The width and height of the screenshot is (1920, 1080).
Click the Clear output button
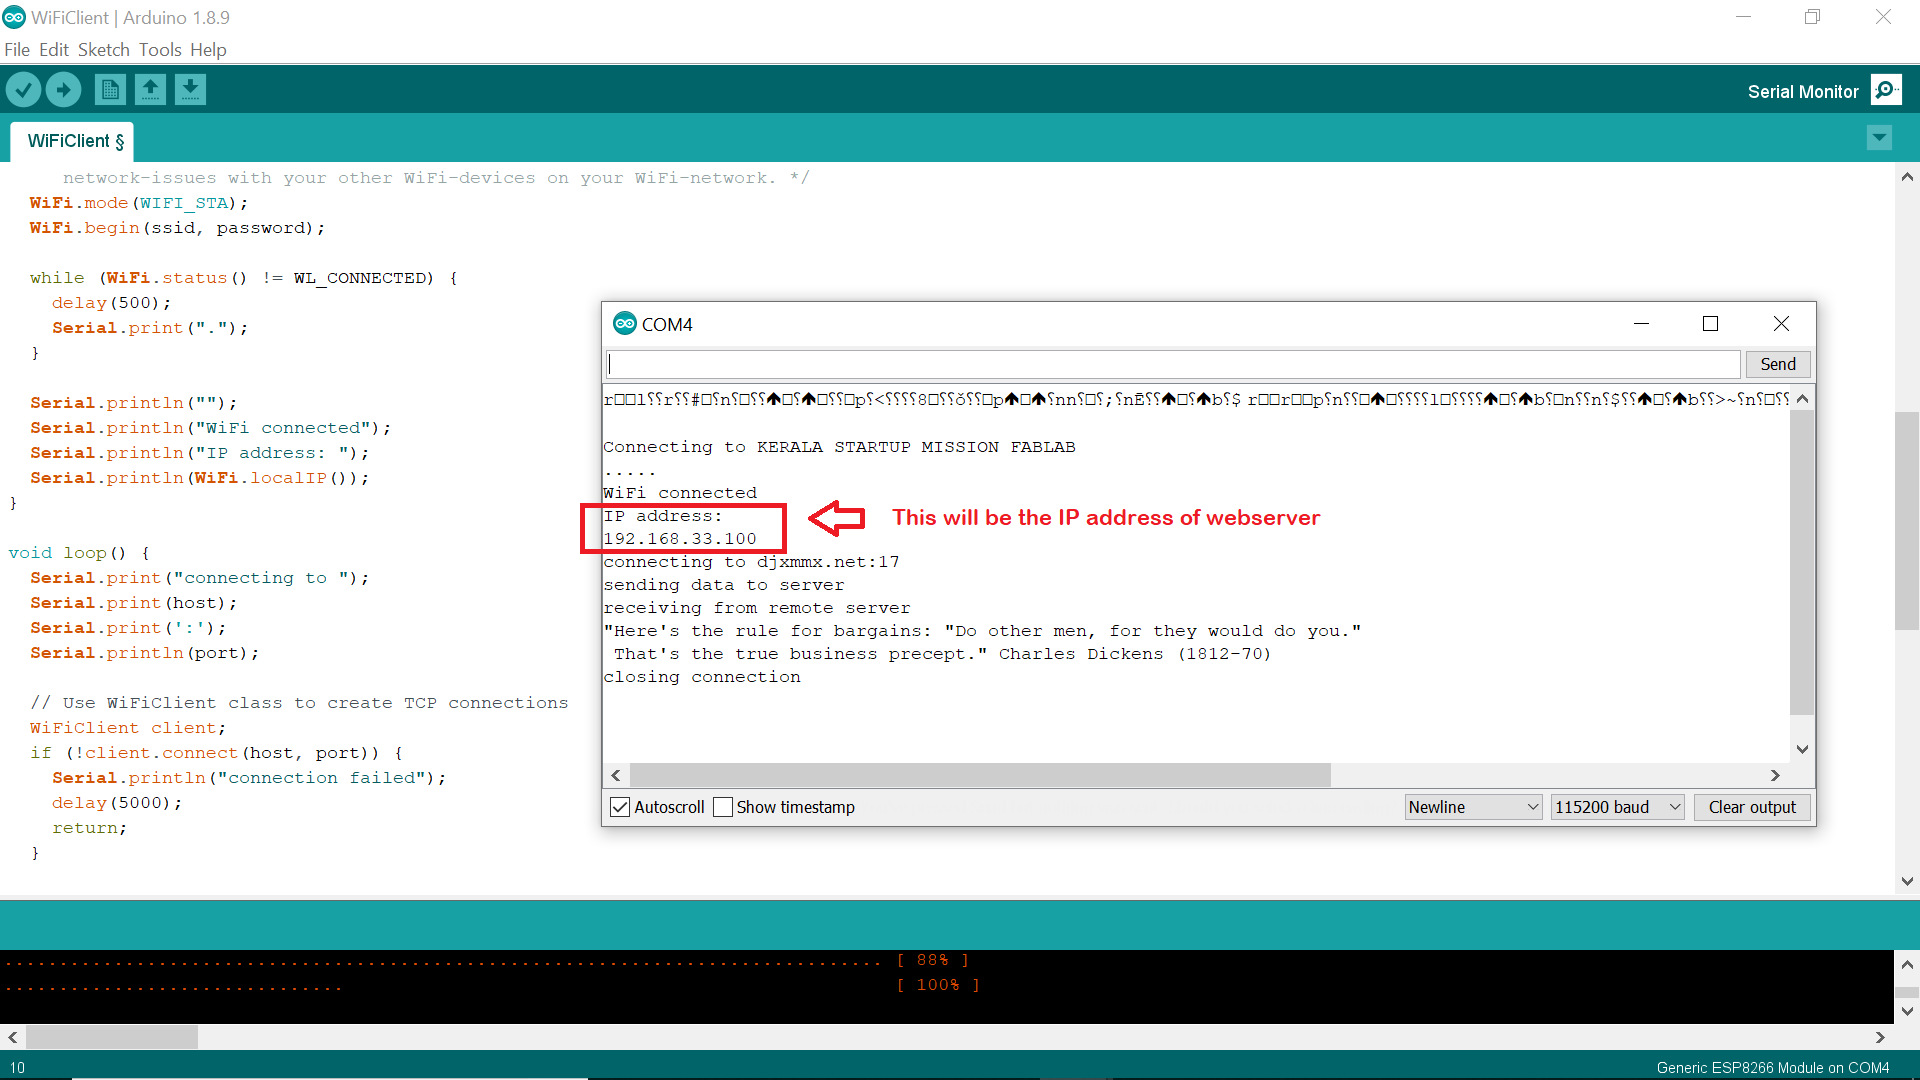tap(1752, 807)
